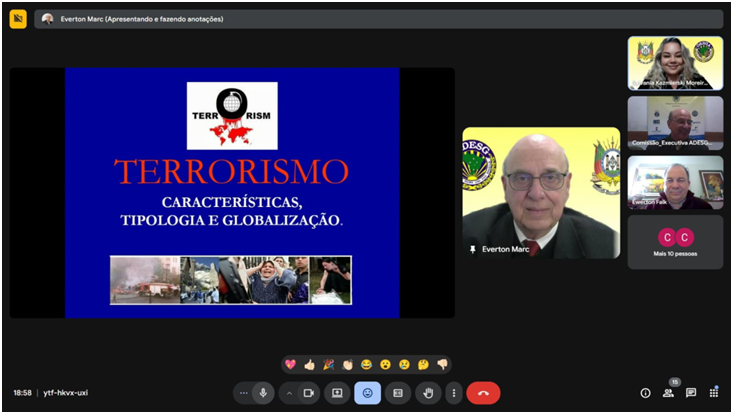Turn off the camera
This screenshot has width=733, height=414.
[x=309, y=393]
